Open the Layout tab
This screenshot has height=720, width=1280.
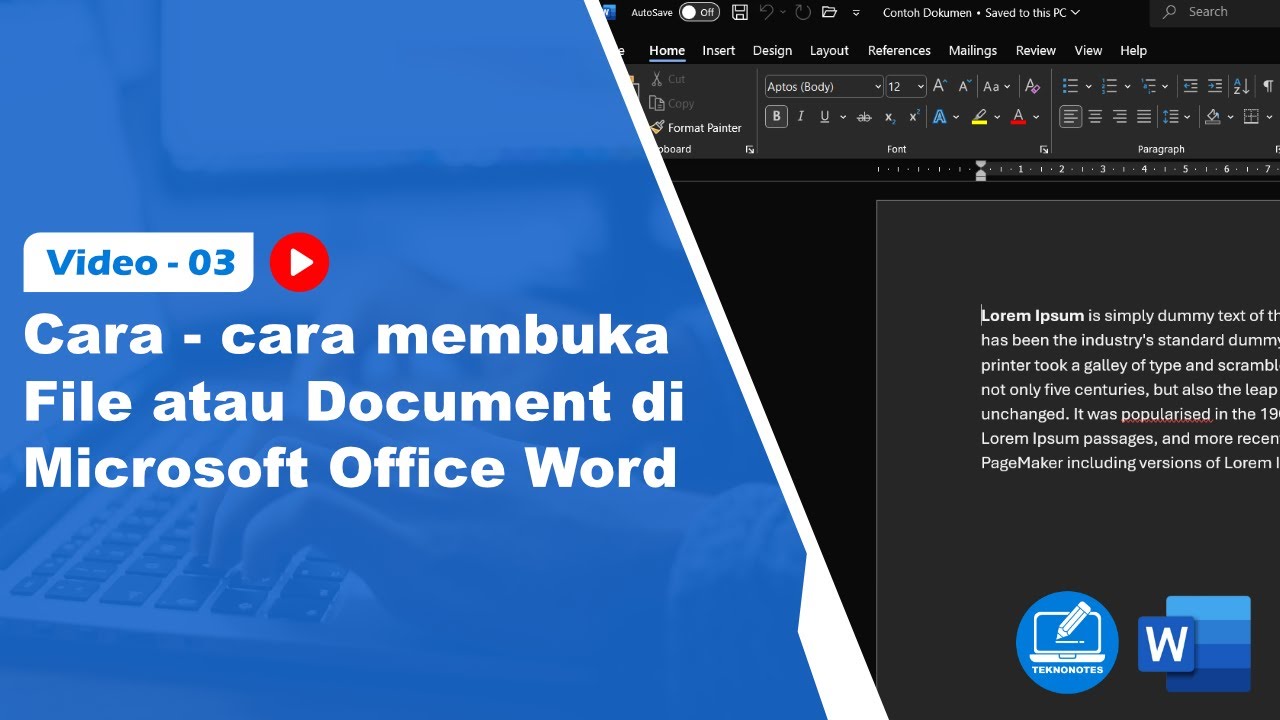[x=829, y=50]
